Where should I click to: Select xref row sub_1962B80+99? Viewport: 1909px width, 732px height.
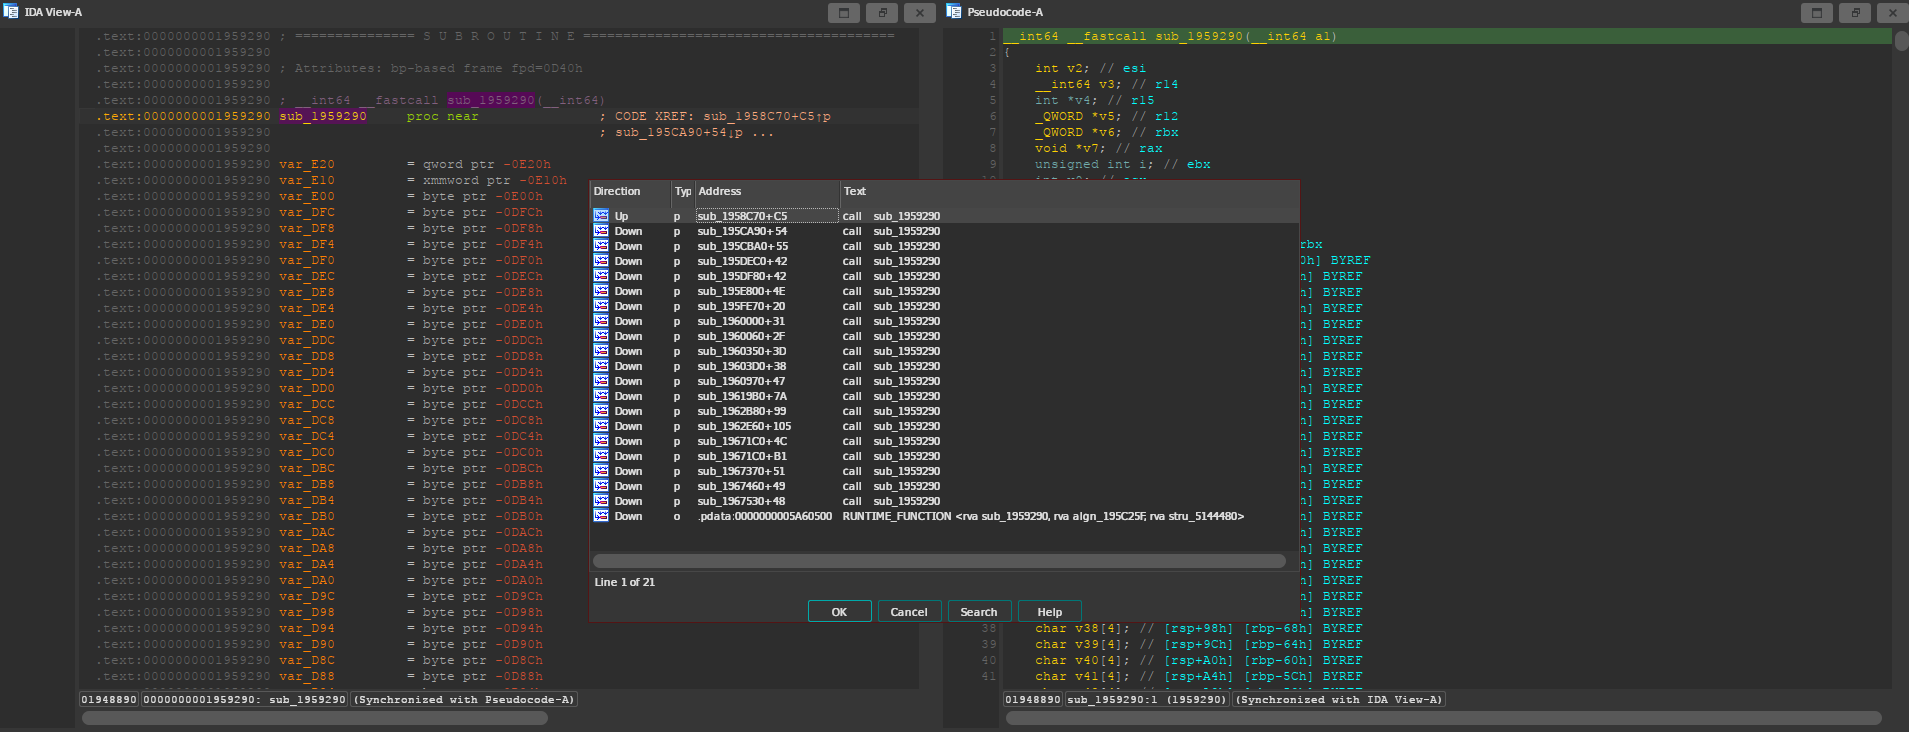[945, 411]
